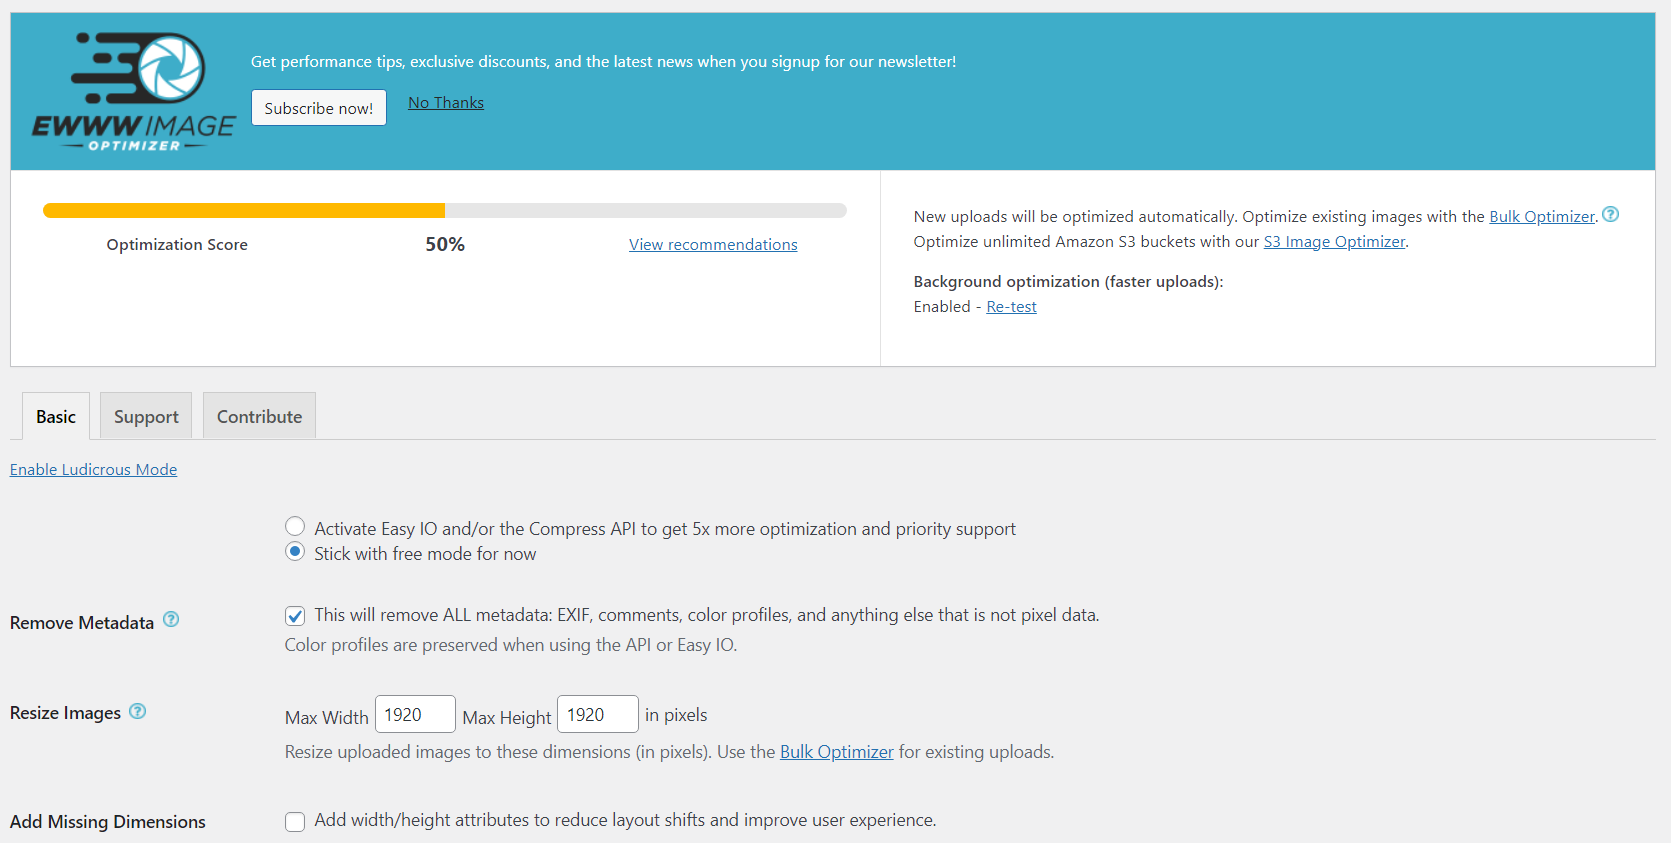This screenshot has height=843, width=1671.
Task: Open the Remove Metadata help icon
Action: 171,620
